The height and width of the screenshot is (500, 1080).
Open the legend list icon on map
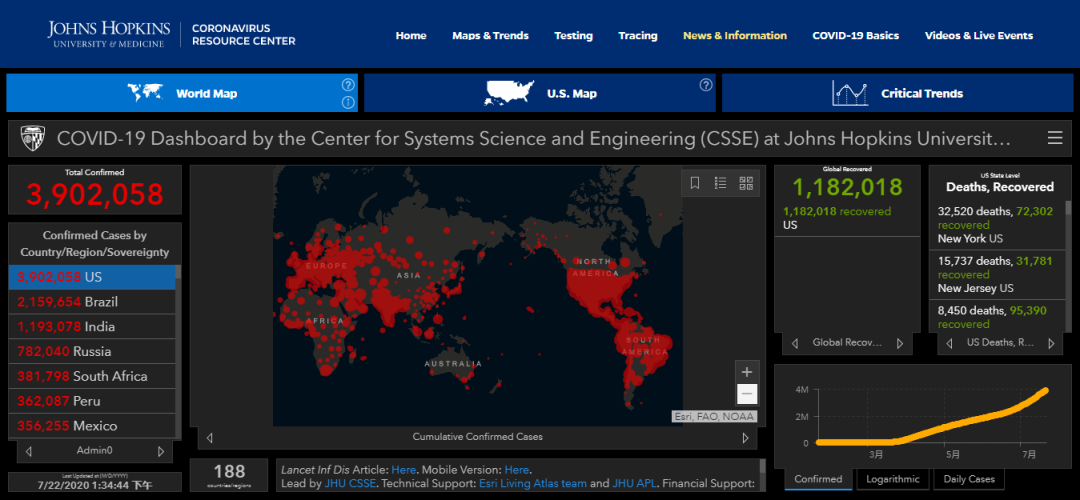tap(720, 183)
